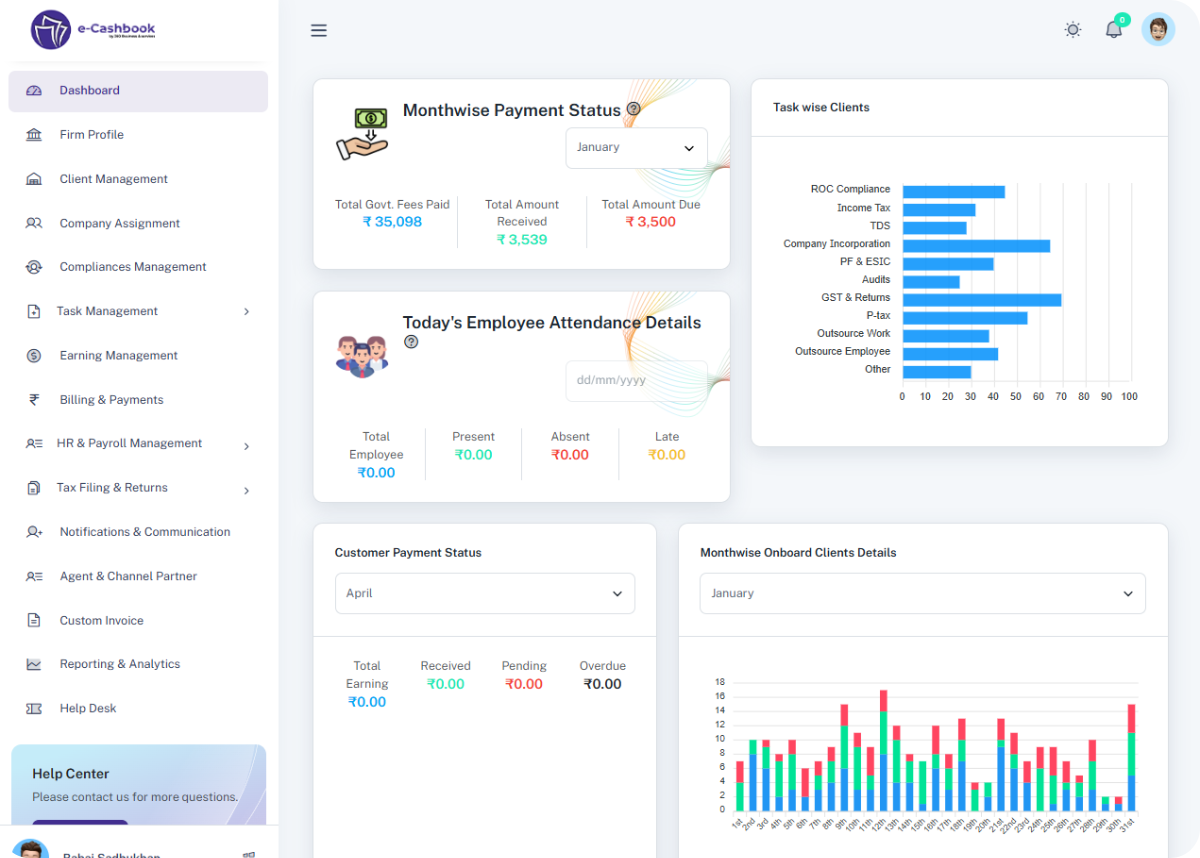Image resolution: width=1200 pixels, height=858 pixels.
Task: Click the money-in-hand payment status icon
Action: click(362, 131)
